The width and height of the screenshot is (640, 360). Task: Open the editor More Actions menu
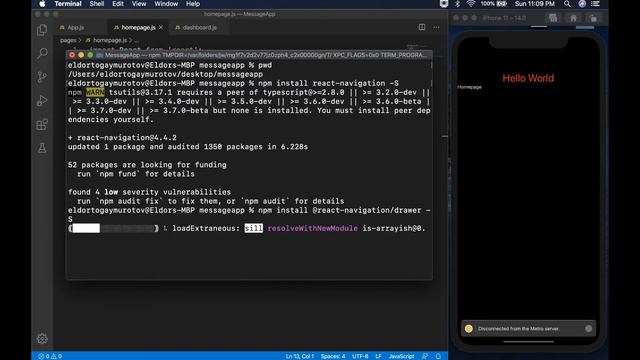pyautogui.click(x=436, y=27)
